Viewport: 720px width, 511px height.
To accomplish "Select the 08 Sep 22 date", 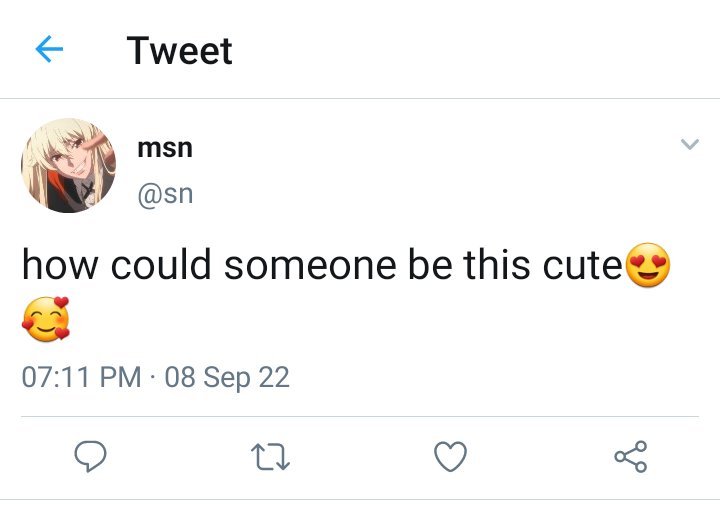I will [x=227, y=377].
